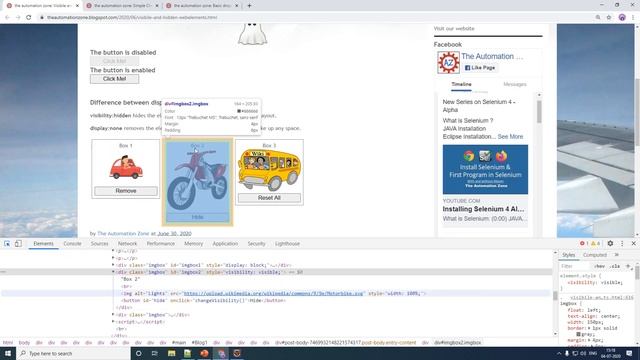Show hidden system tray icons chevron
This screenshot has width=640, height=360.
[x=559, y=353]
